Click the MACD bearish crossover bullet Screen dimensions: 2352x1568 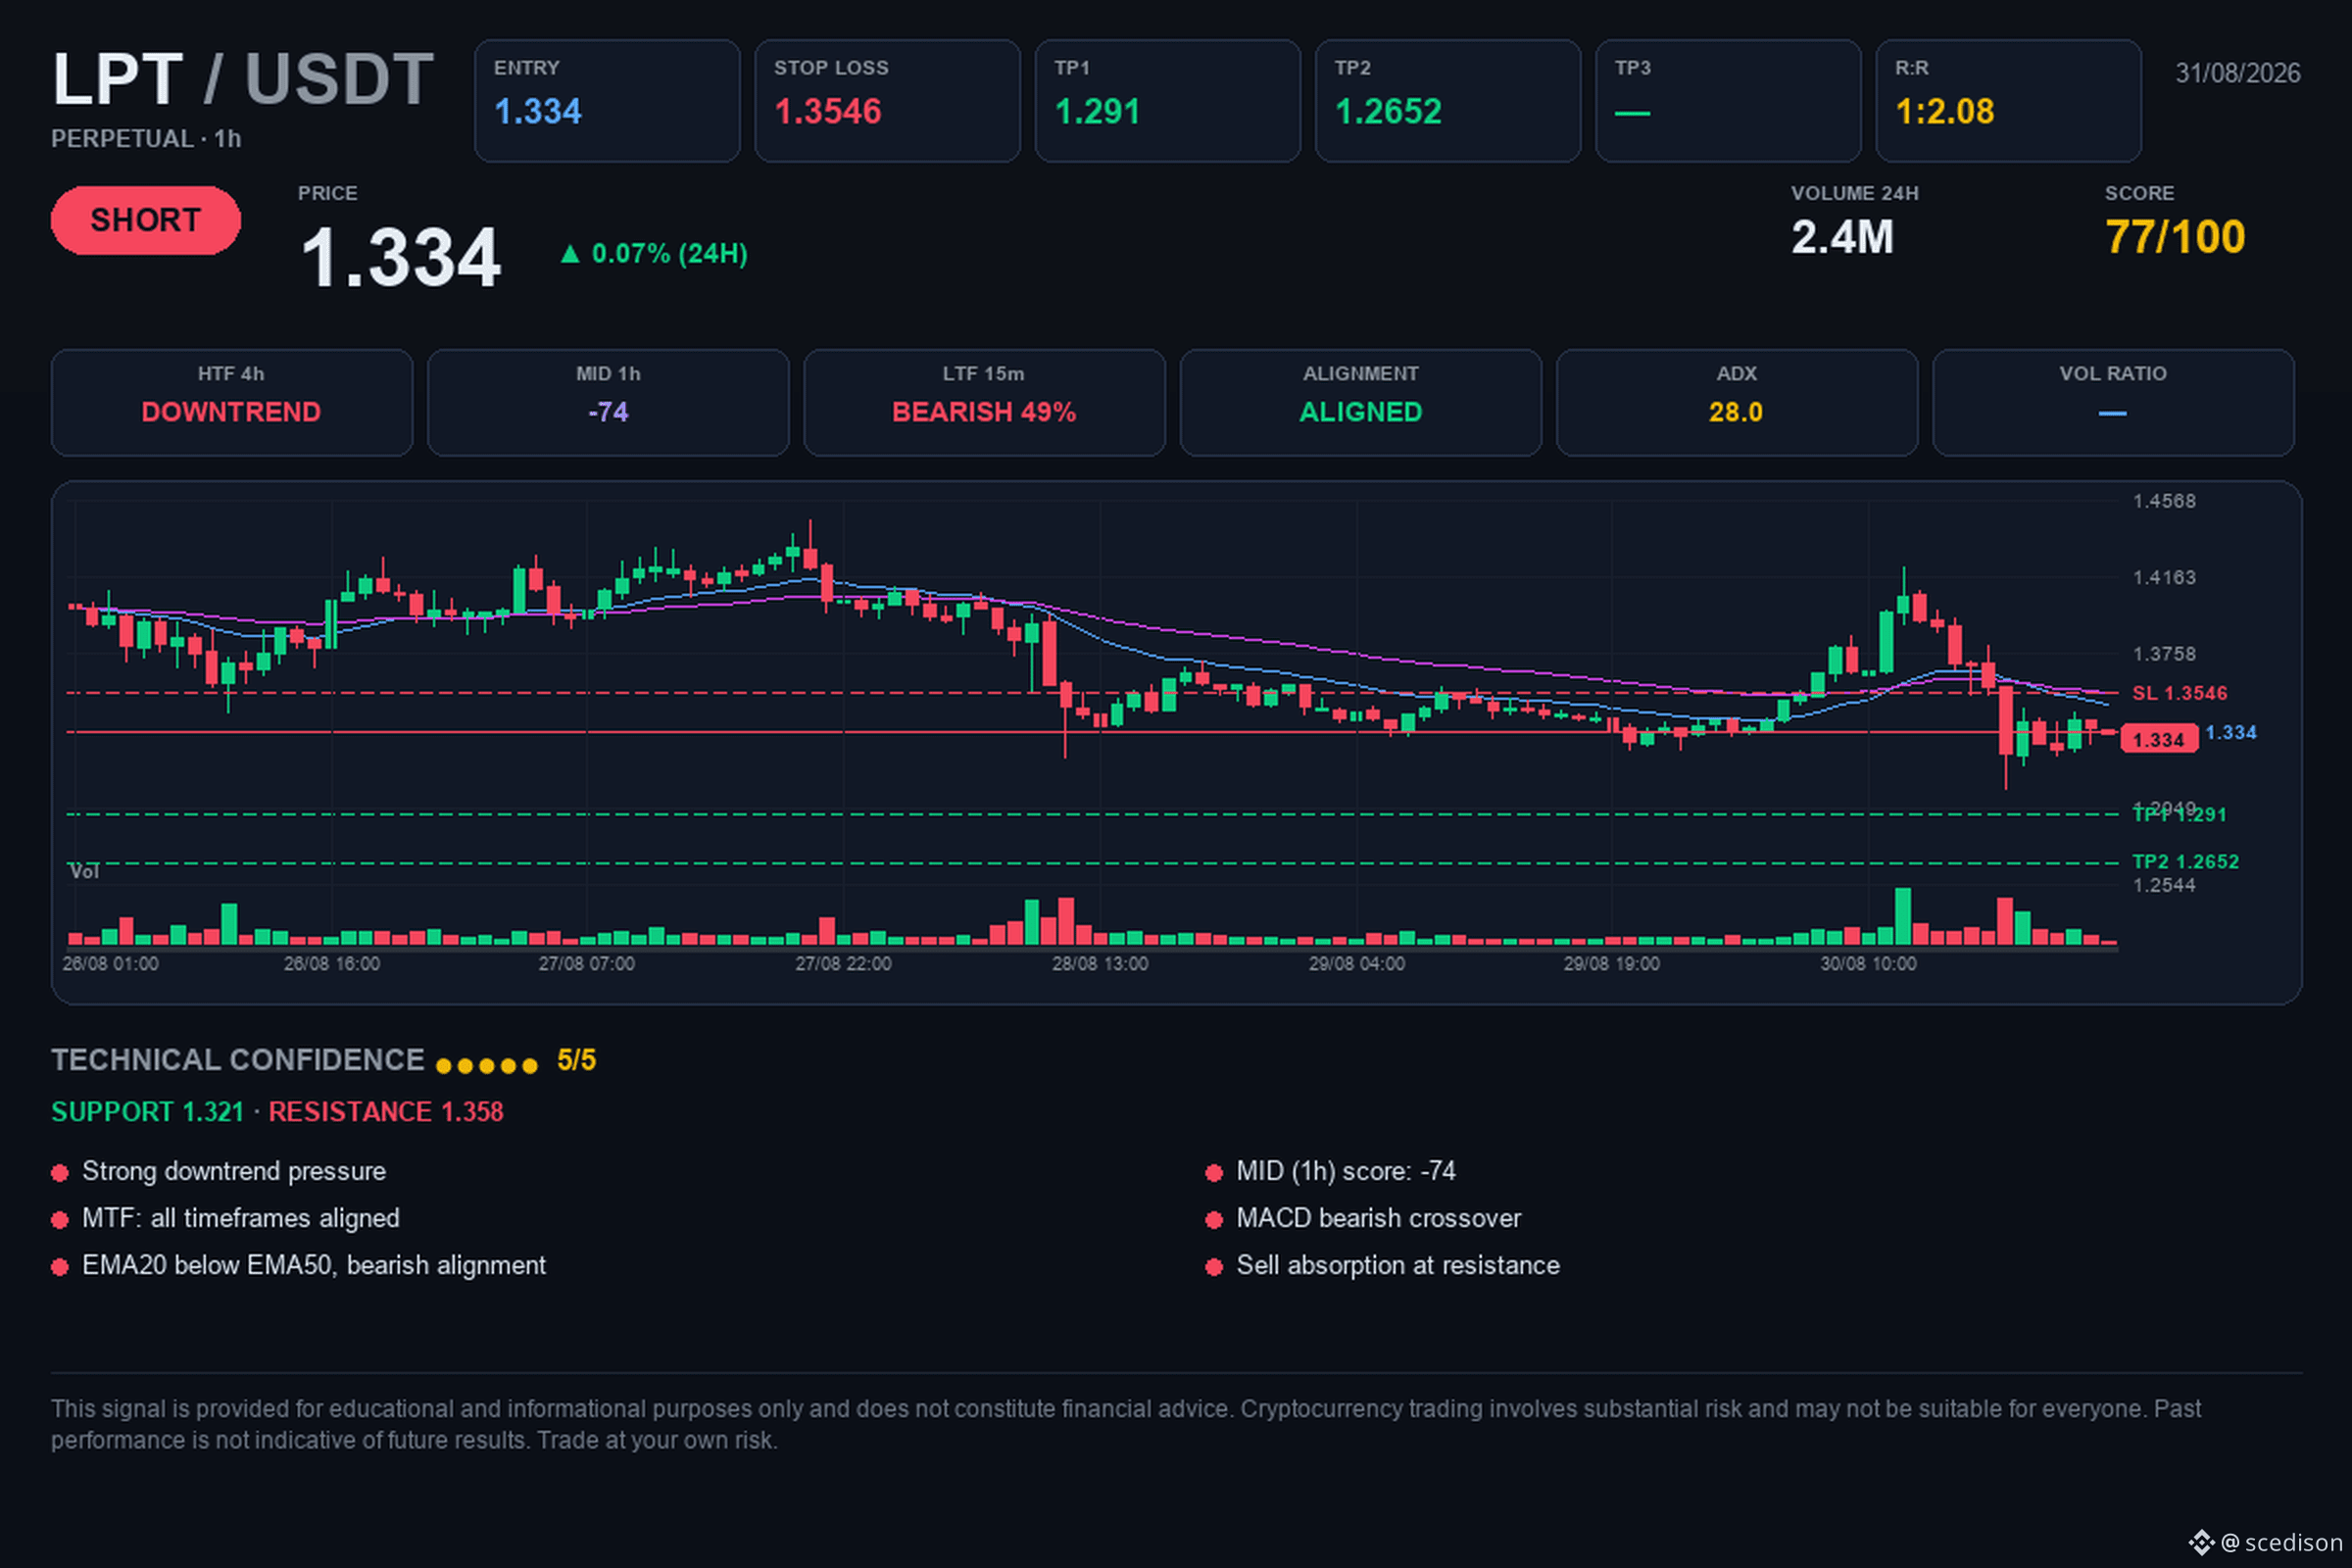point(1364,1219)
